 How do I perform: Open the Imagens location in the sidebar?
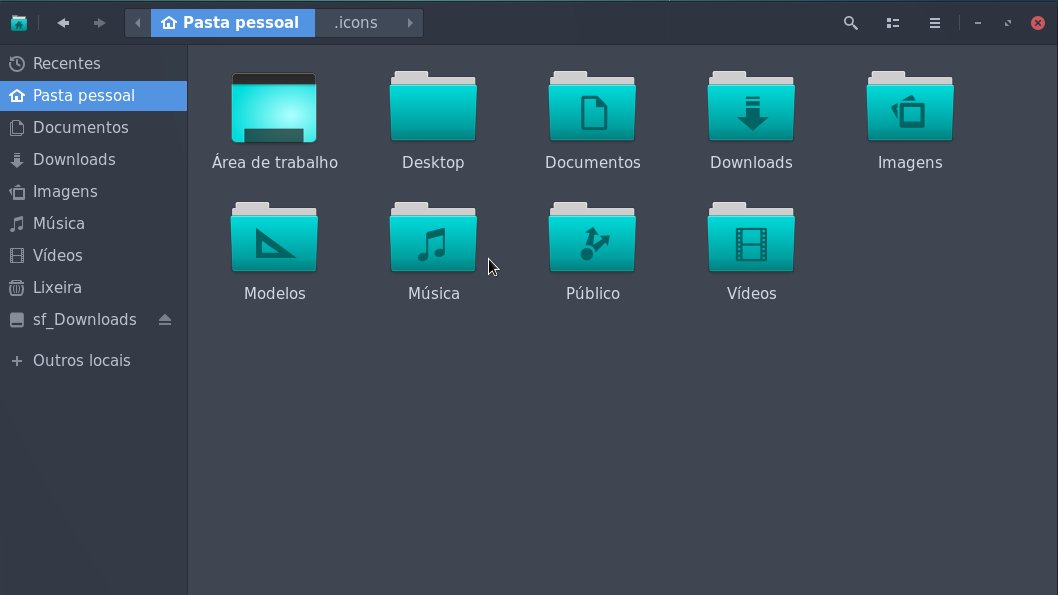click(62, 191)
